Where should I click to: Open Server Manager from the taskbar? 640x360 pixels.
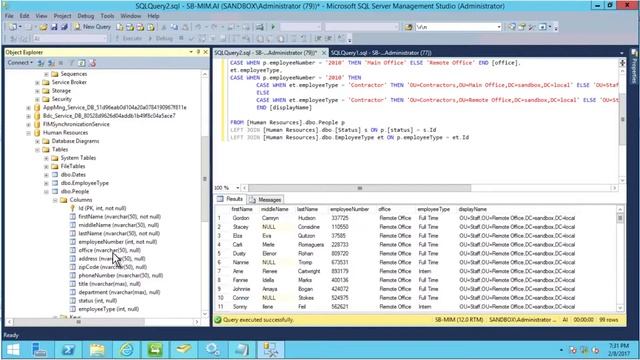[39, 350]
